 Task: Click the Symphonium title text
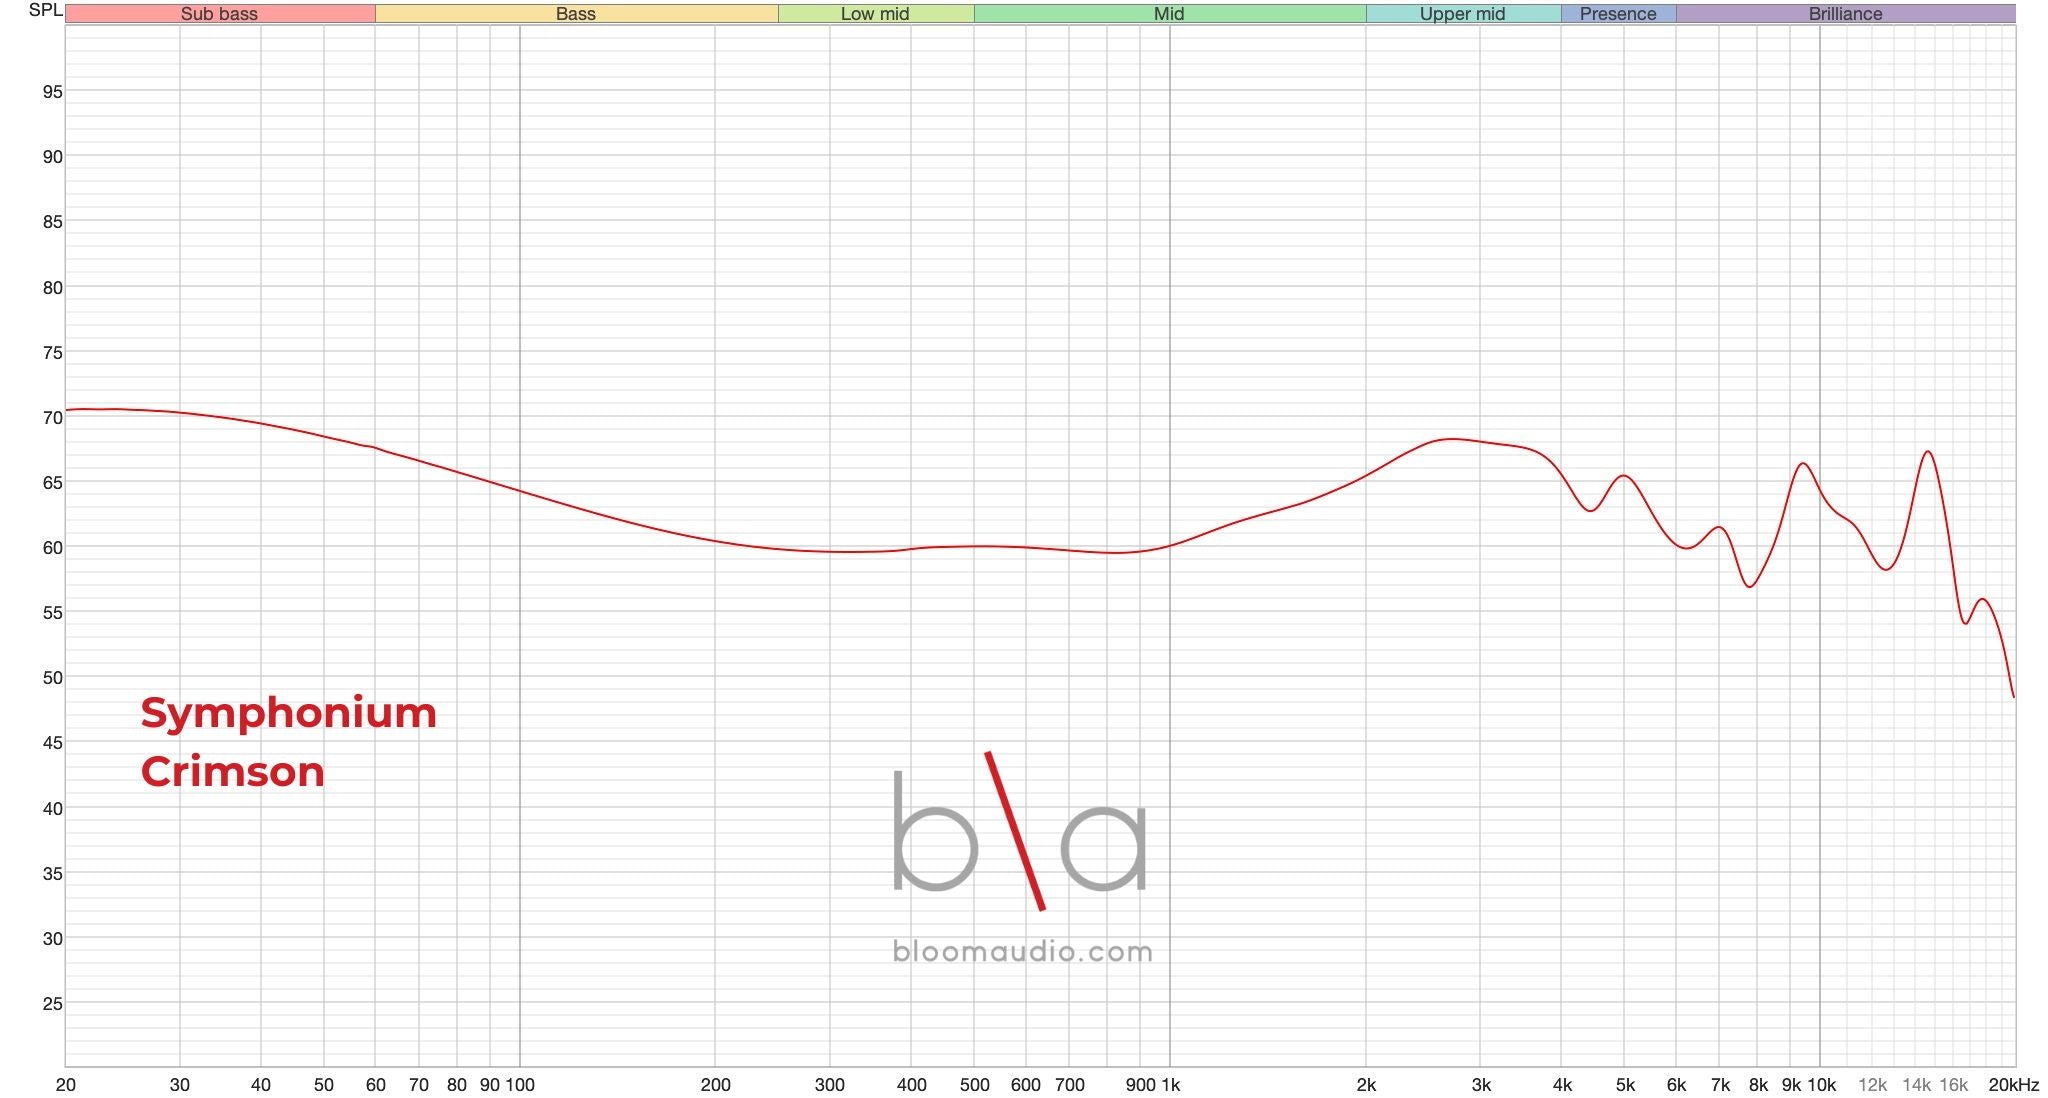click(288, 714)
